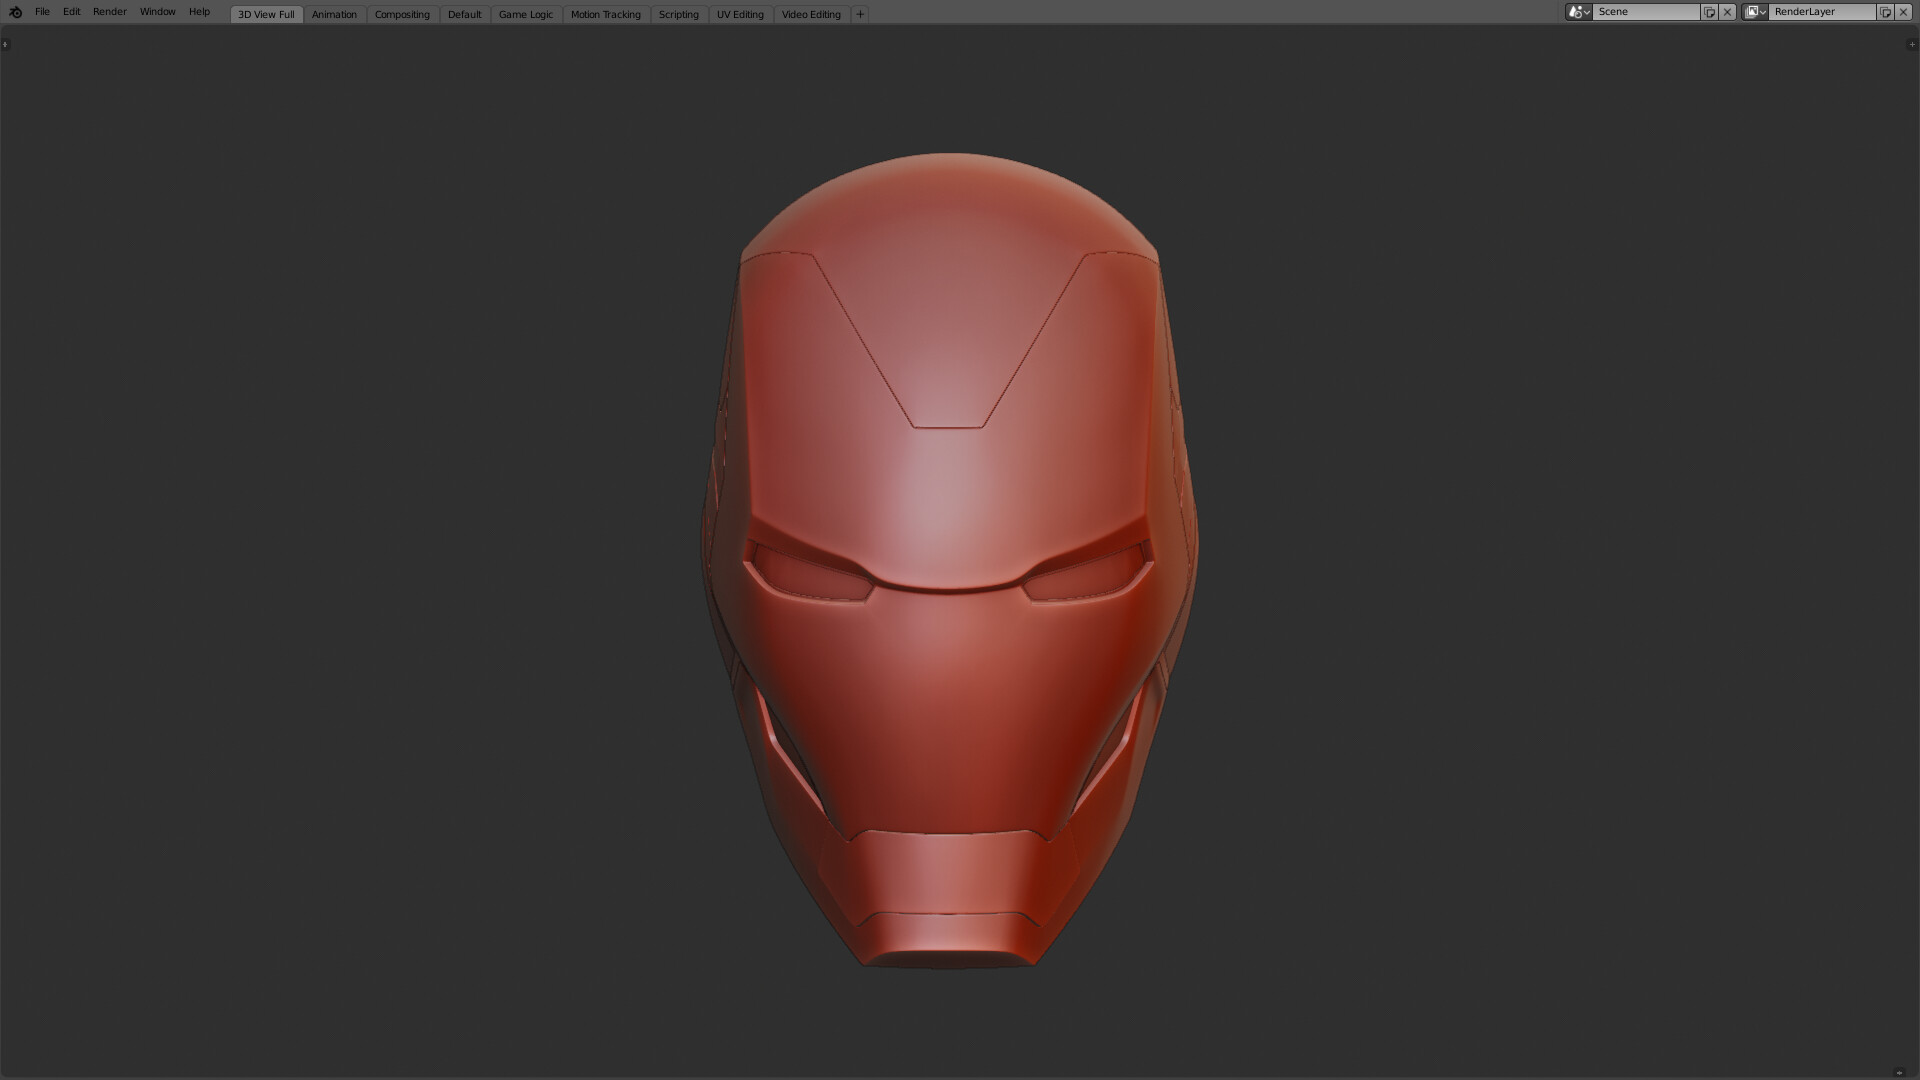Screen dimensions: 1920x1080
Task: Switch to the Default workspace tab
Action: [464, 14]
